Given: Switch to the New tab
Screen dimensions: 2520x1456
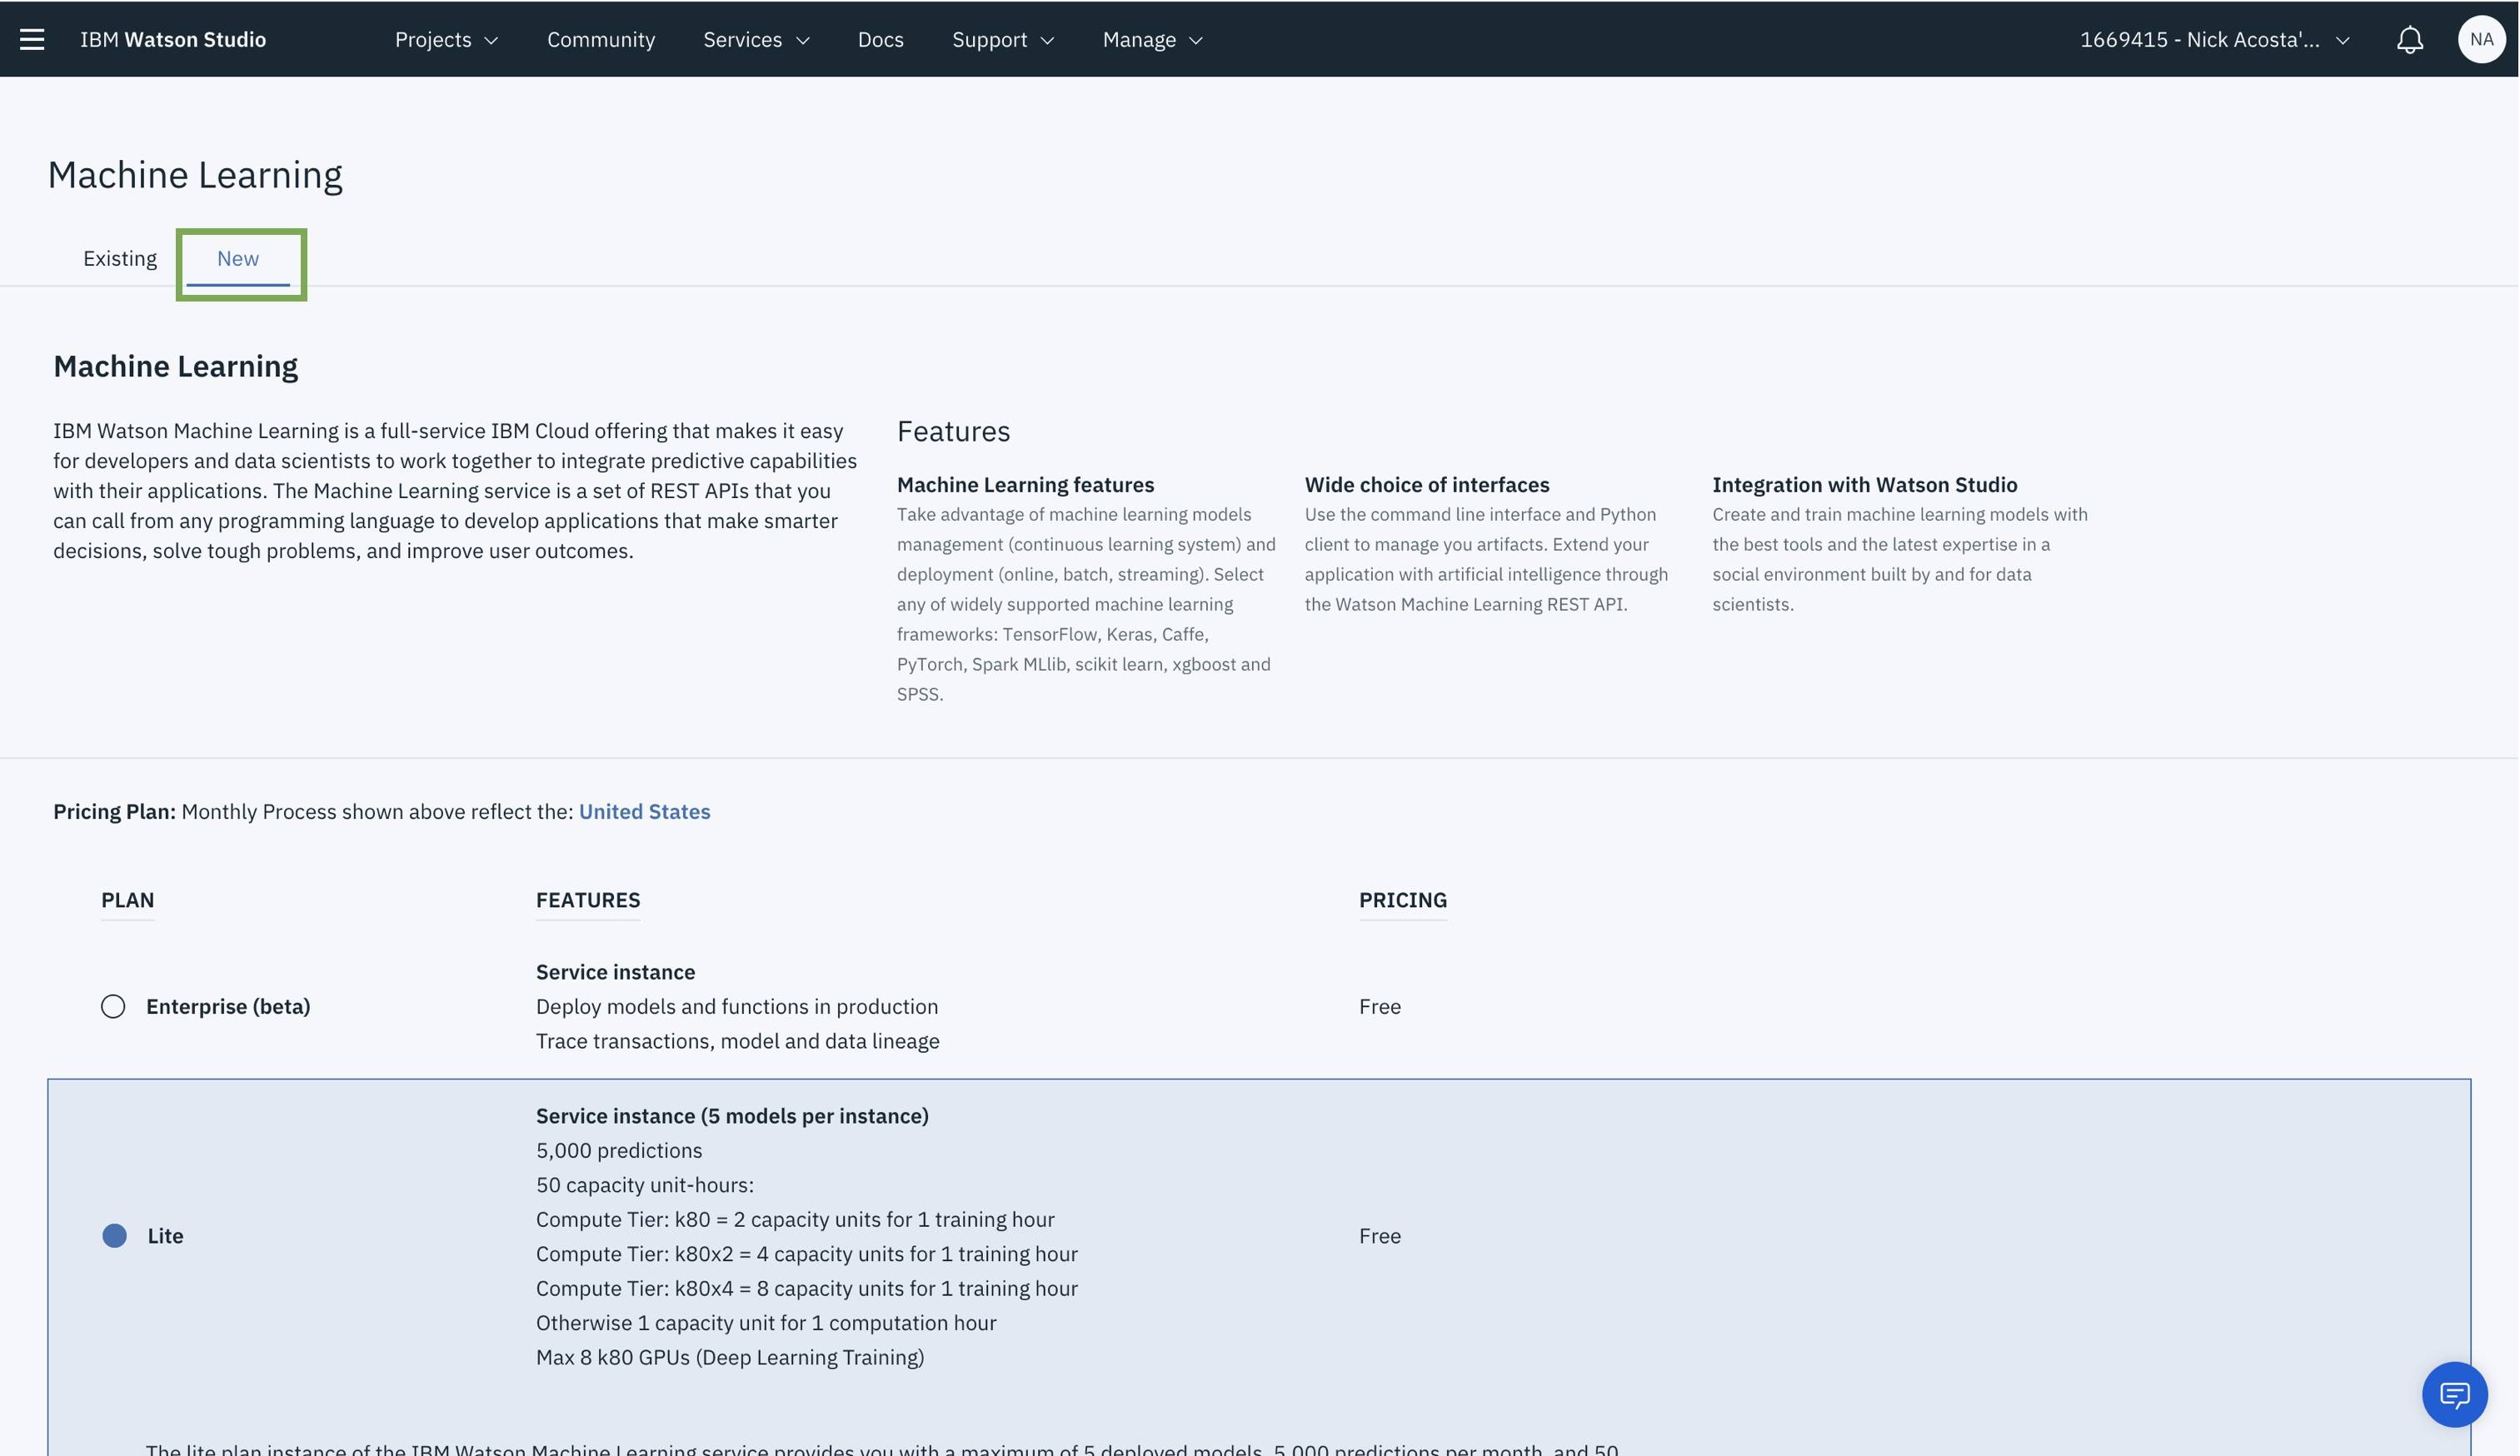Looking at the screenshot, I should click(238, 259).
